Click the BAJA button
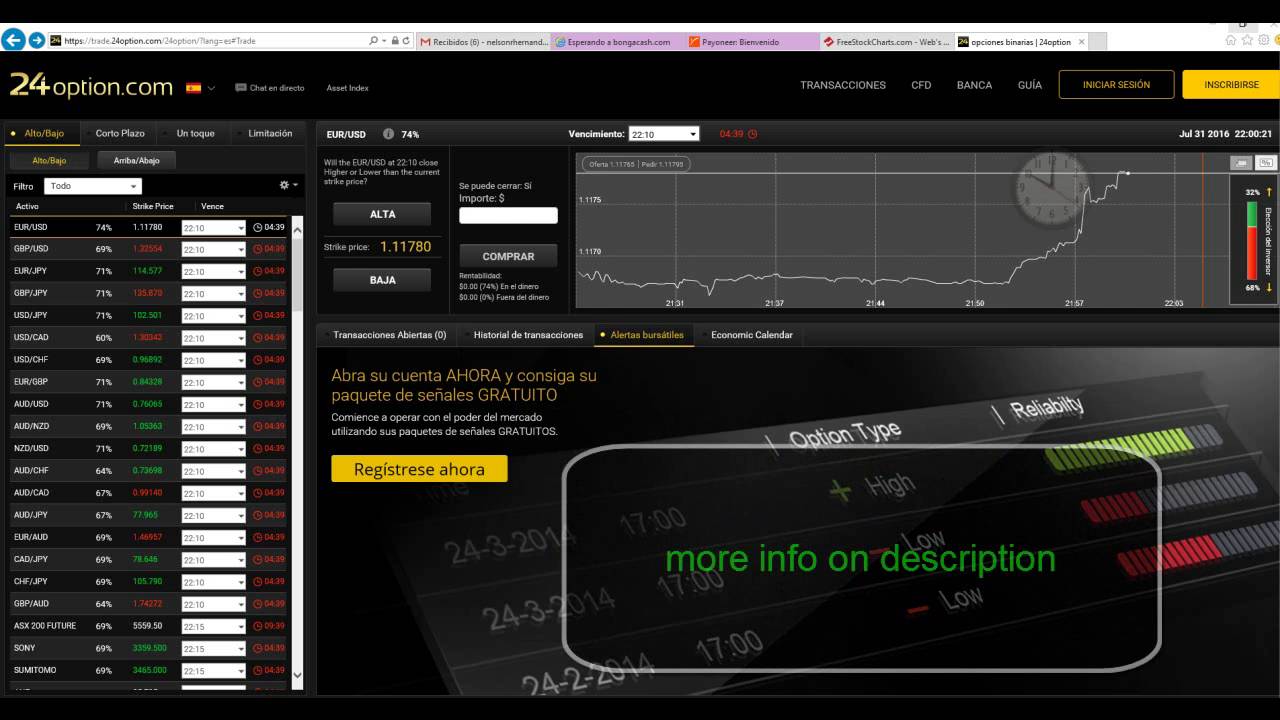Viewport: 1280px width, 720px height. [x=382, y=280]
